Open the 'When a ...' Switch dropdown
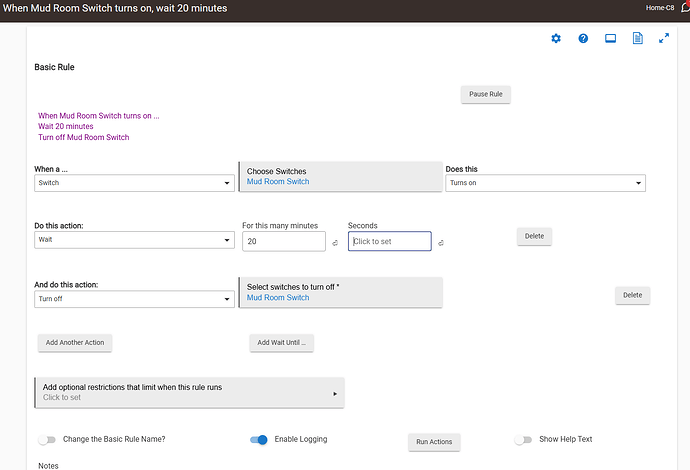This screenshot has height=470, width=690. (134, 183)
